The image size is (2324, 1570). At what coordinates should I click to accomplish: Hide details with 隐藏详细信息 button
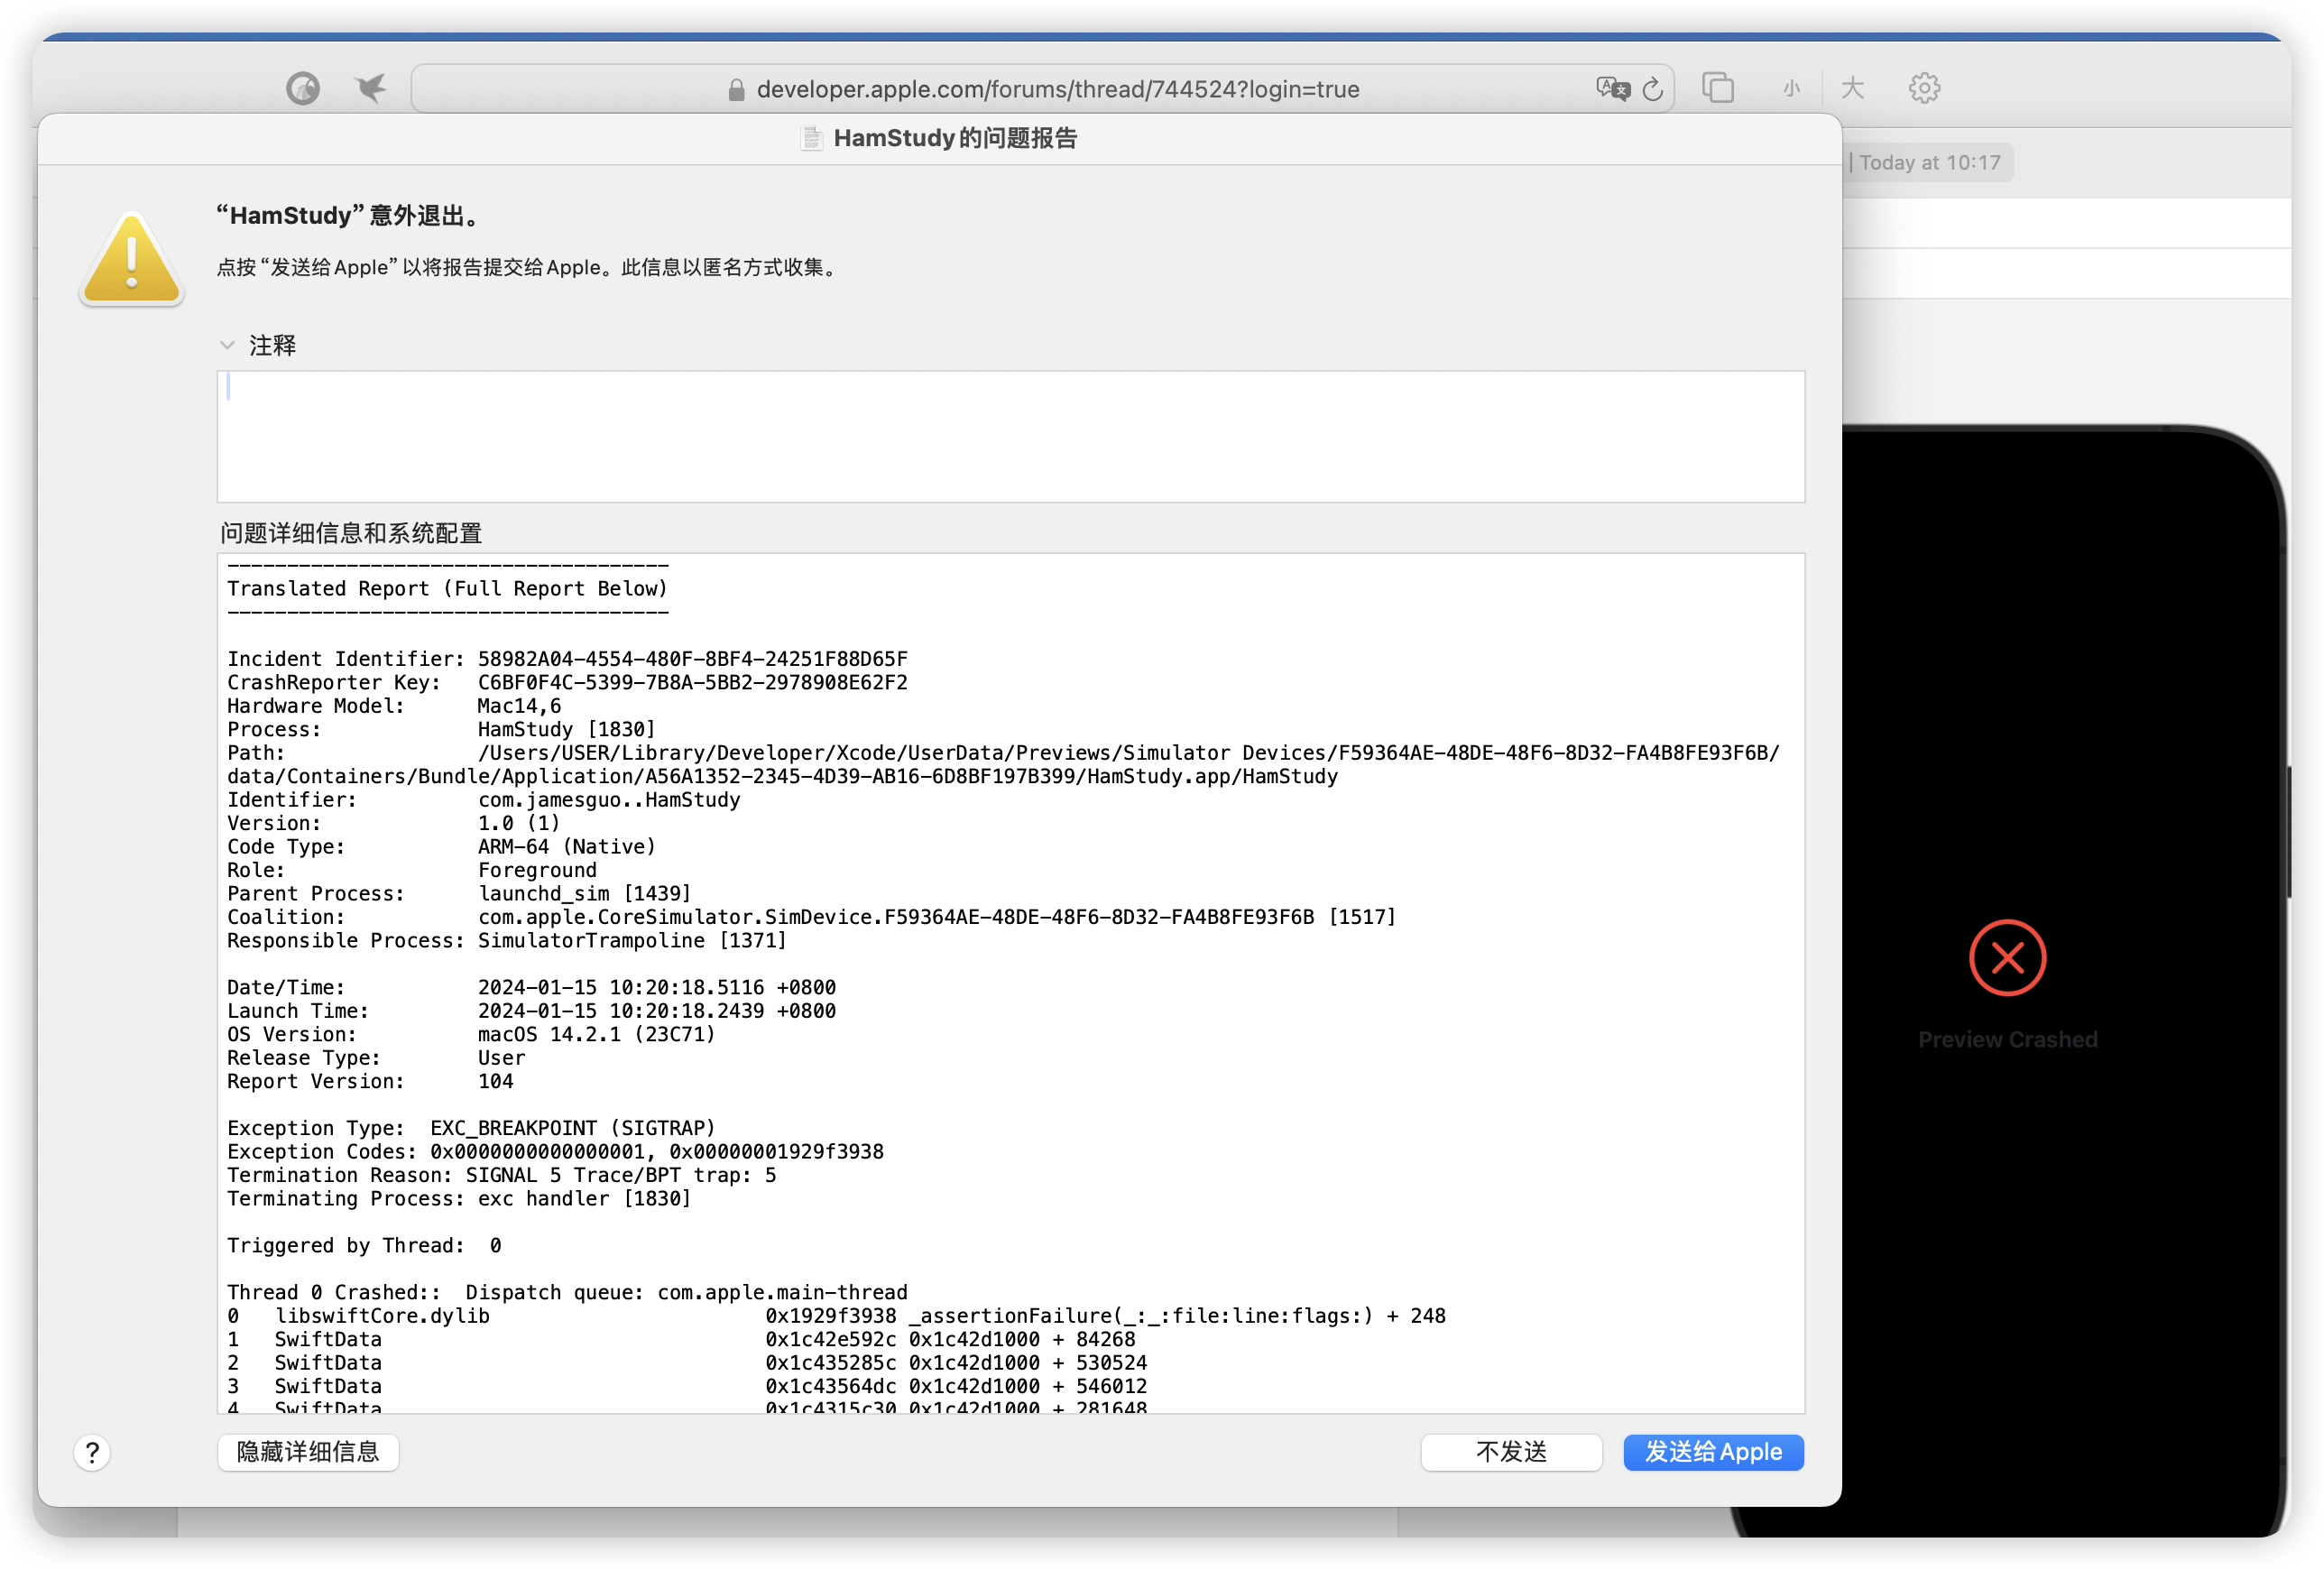[308, 1452]
